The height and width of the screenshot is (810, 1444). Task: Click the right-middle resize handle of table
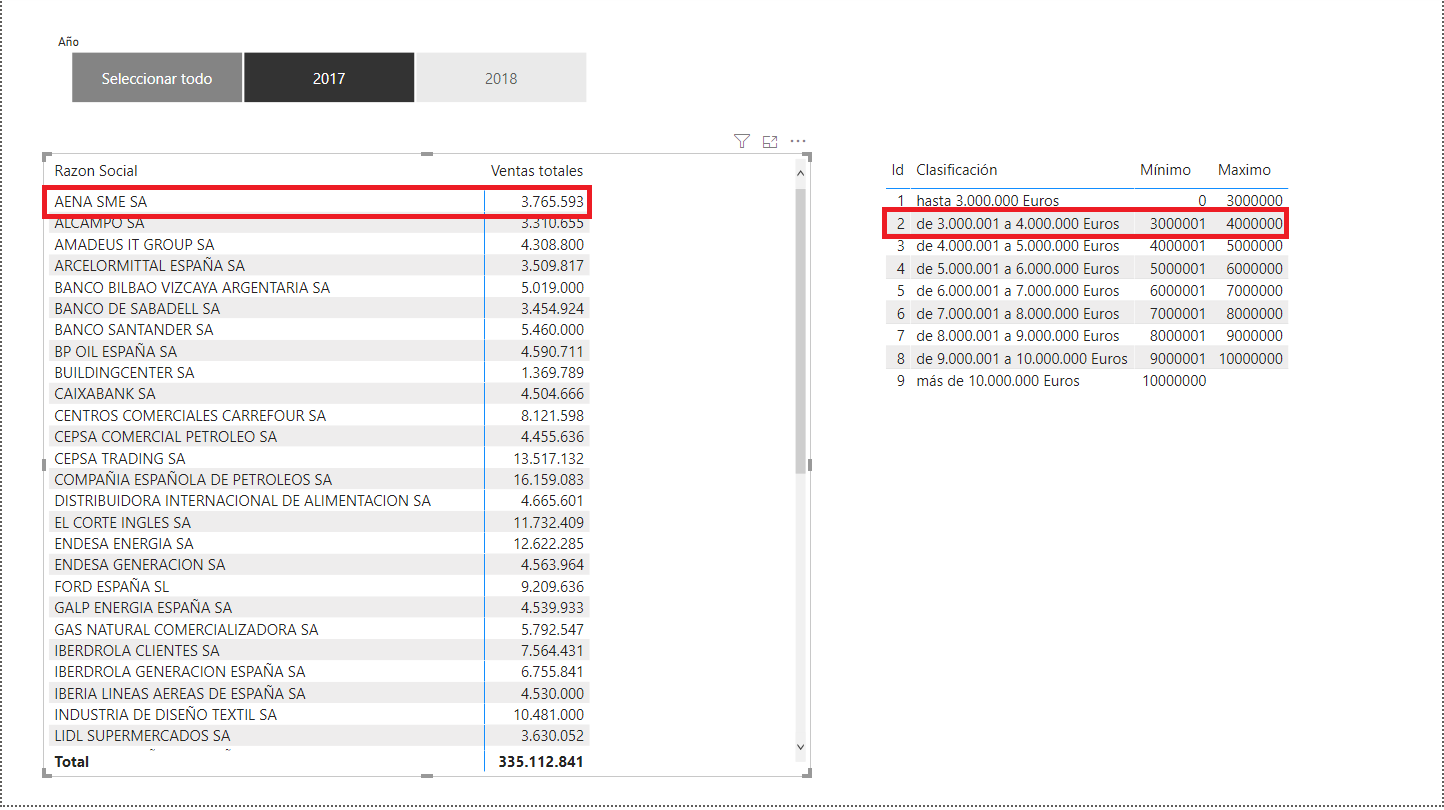tap(808, 465)
